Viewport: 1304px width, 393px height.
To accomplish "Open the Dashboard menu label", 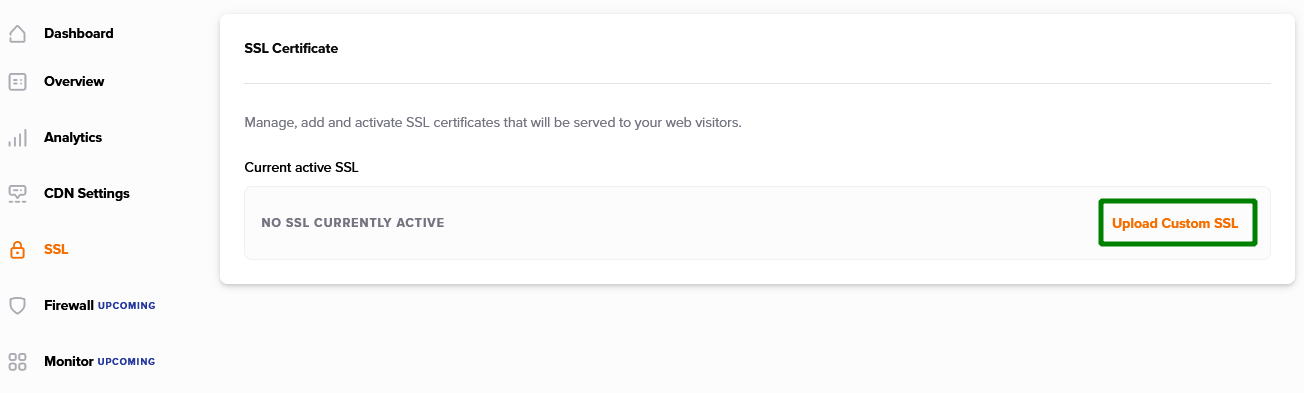I will point(79,33).
